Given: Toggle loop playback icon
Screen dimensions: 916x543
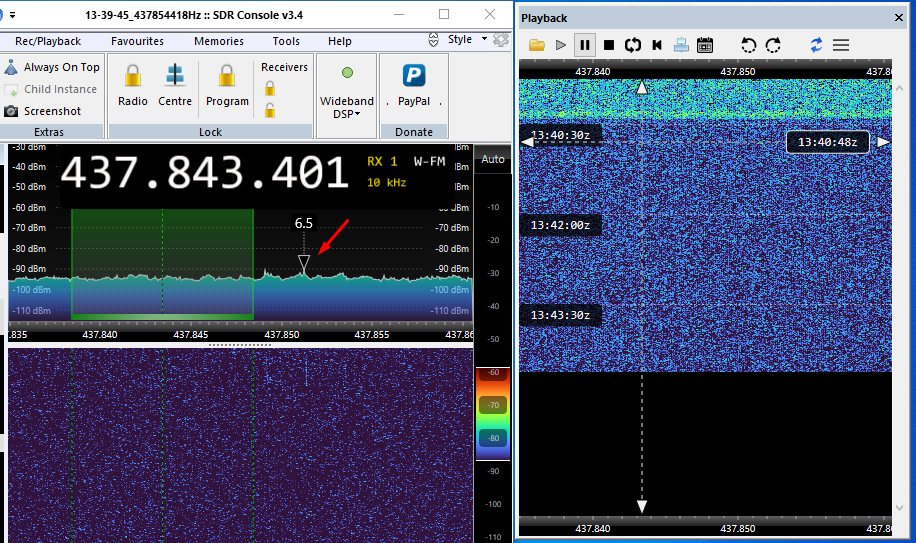Looking at the screenshot, I should pyautogui.click(x=633, y=45).
